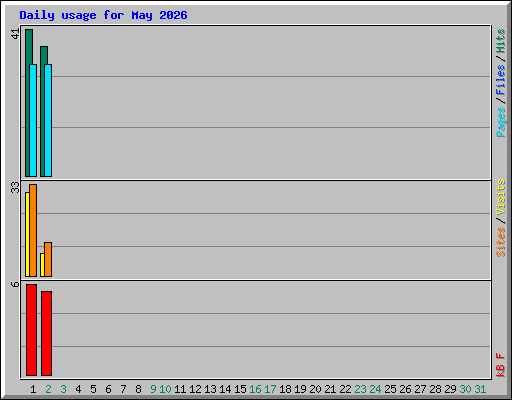Click day label 27 on the x-axis
The width and height of the screenshot is (512, 400).
pos(420,389)
